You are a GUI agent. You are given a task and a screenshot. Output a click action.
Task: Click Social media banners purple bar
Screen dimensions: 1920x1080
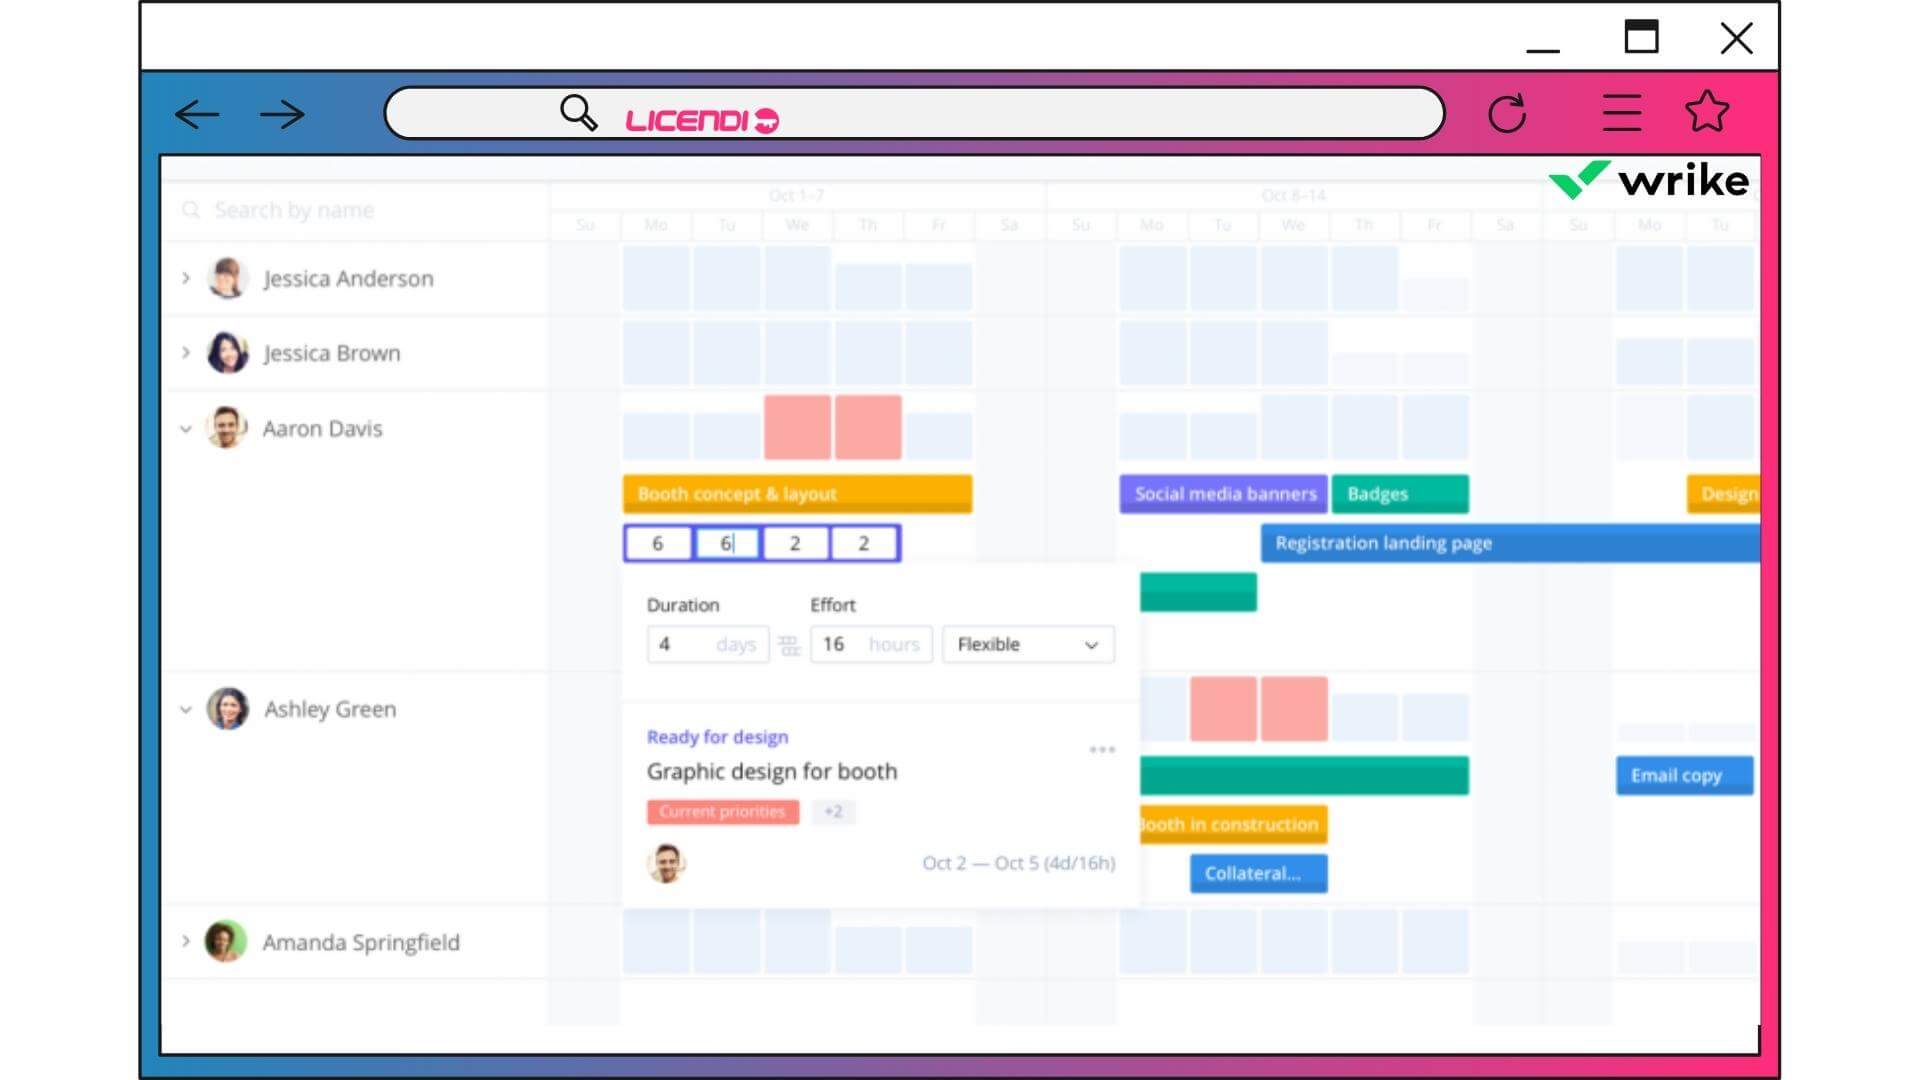pyautogui.click(x=1222, y=492)
